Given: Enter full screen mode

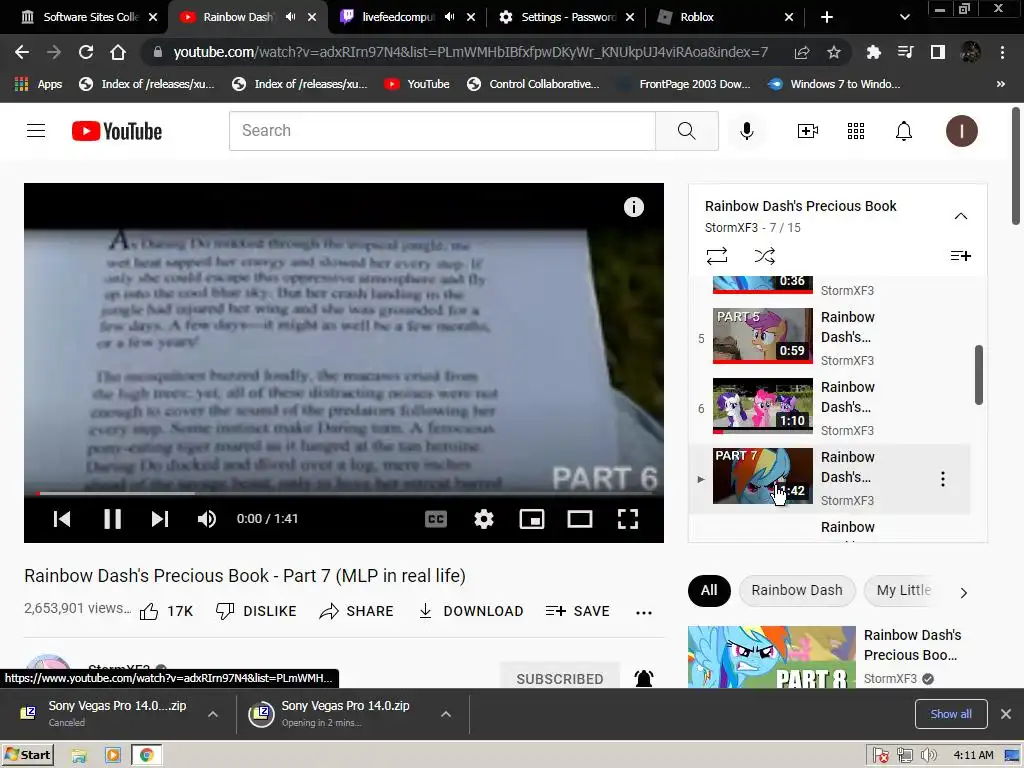Looking at the screenshot, I should pos(628,519).
